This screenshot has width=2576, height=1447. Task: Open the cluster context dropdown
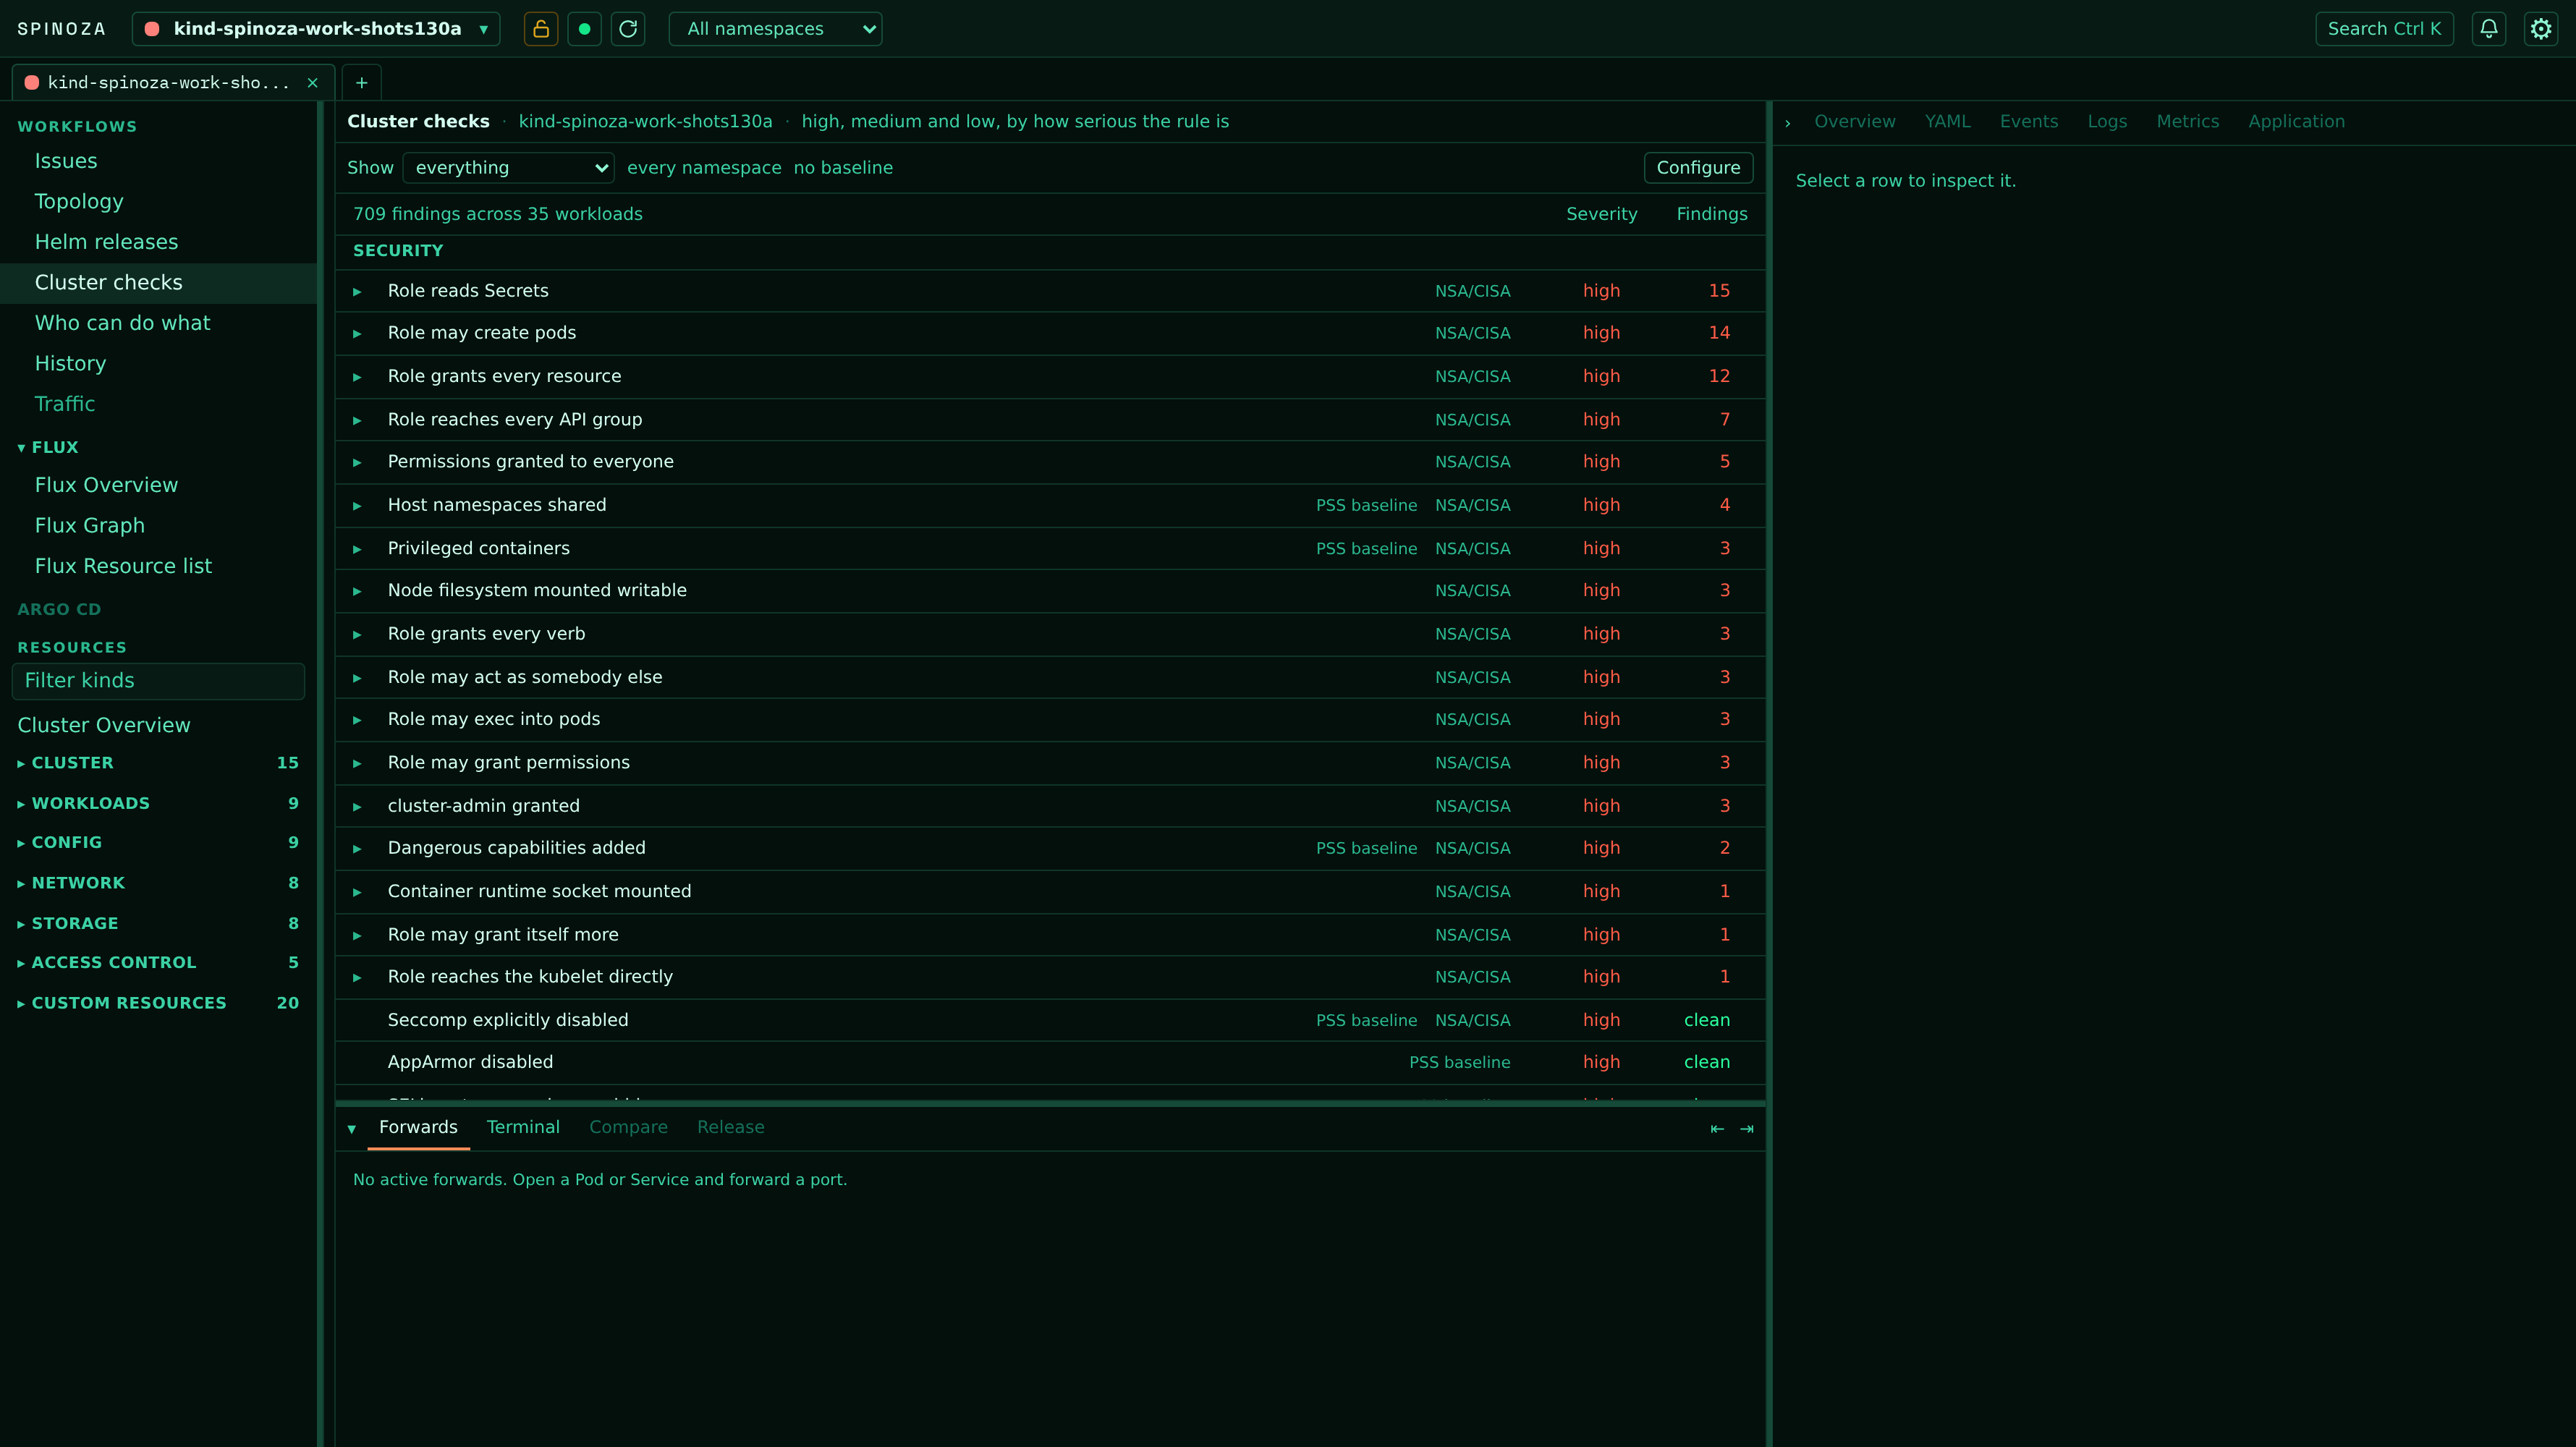[316, 29]
